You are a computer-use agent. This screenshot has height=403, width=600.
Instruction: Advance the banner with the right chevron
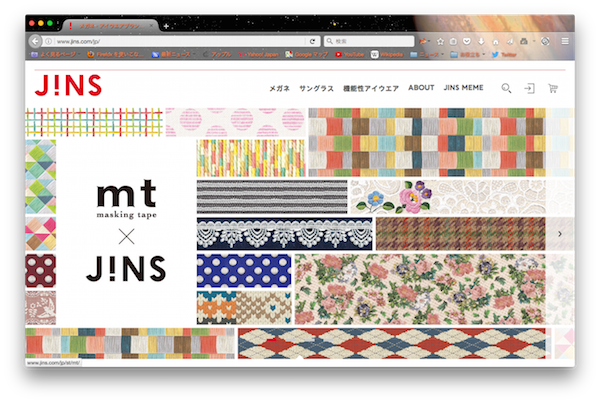560,234
